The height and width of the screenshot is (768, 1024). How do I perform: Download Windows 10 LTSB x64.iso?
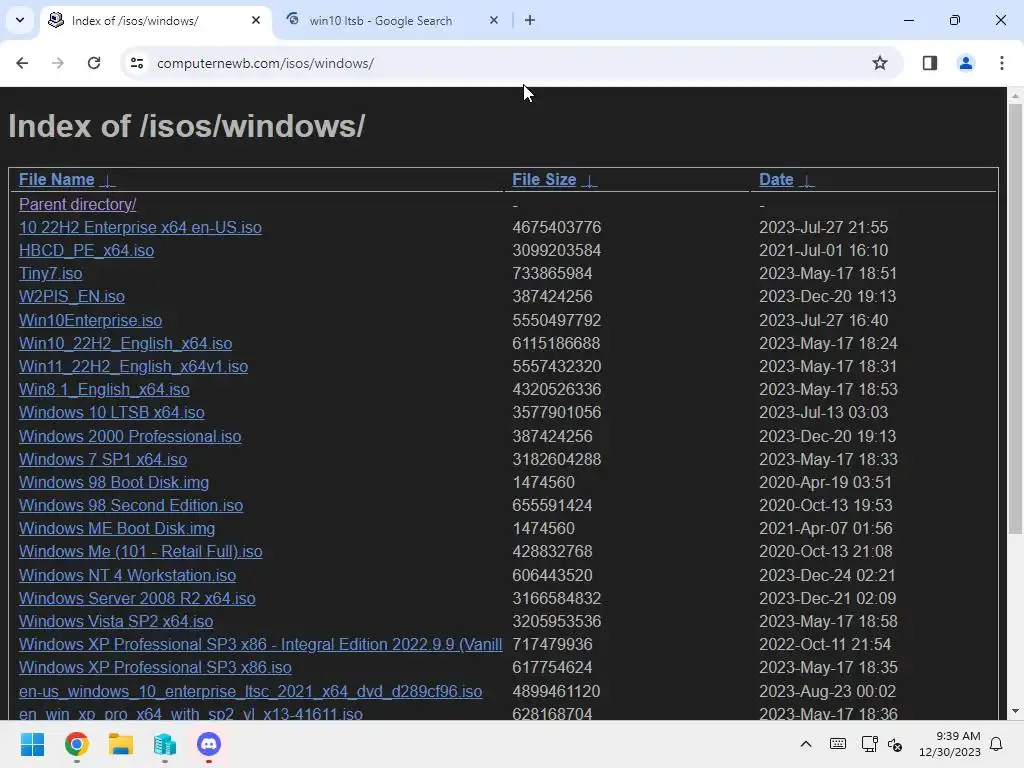(x=111, y=413)
